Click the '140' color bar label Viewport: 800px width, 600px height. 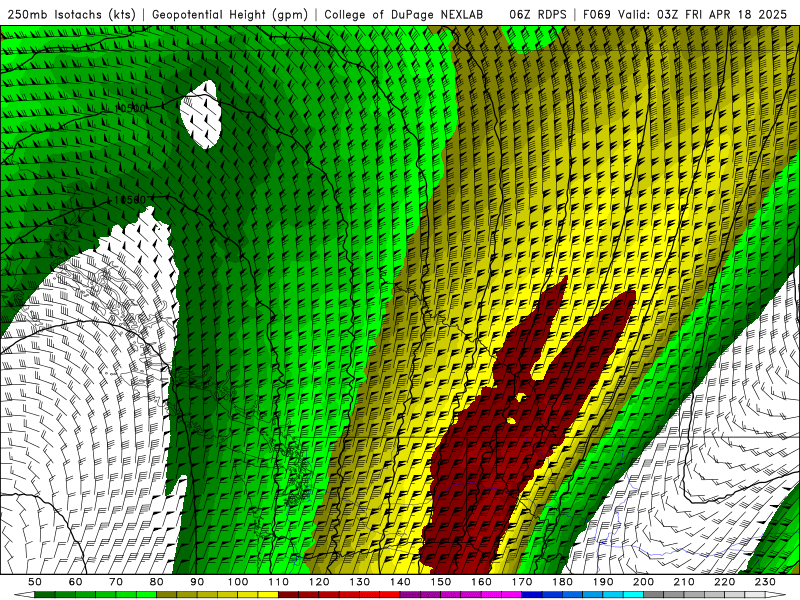pos(400,582)
